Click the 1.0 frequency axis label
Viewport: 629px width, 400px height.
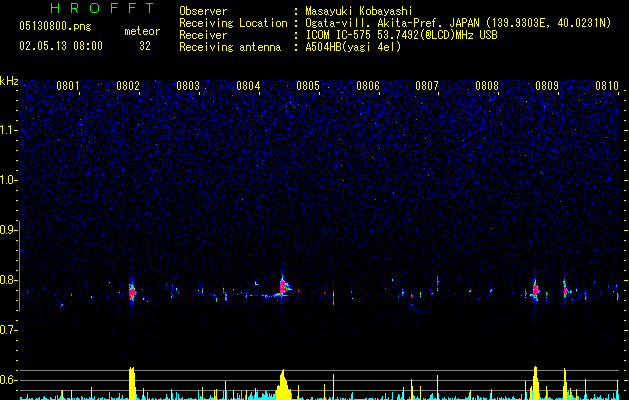pos(8,180)
